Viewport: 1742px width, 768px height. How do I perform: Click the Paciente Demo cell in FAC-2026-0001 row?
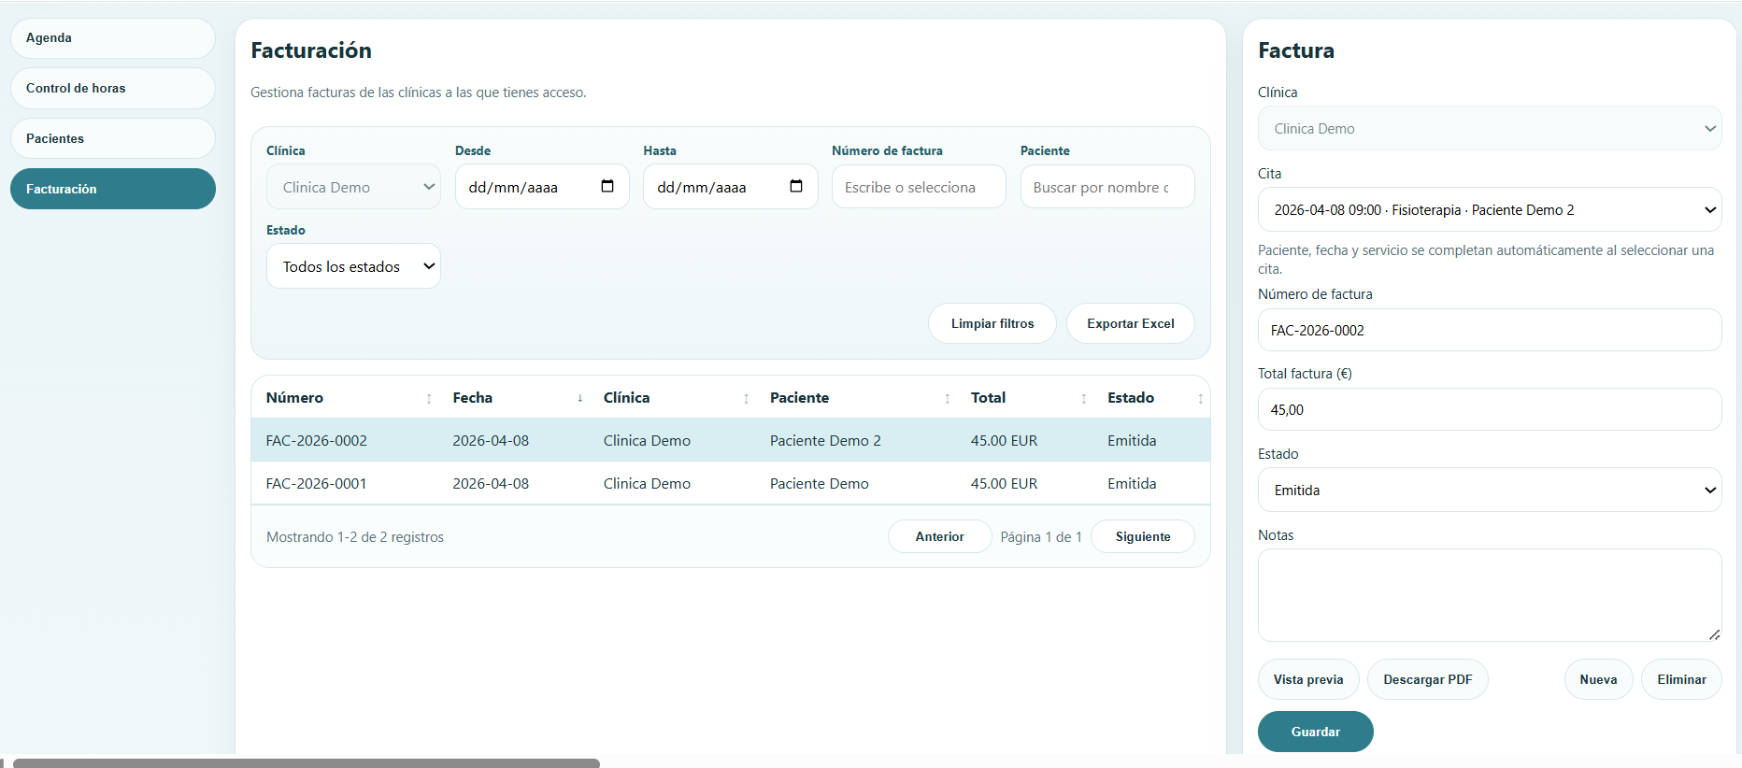pyautogui.click(x=819, y=483)
